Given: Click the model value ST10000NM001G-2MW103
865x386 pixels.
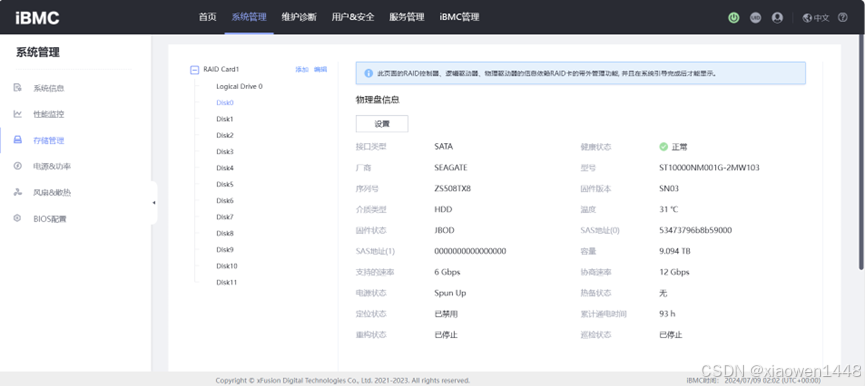Looking at the screenshot, I should [709, 168].
